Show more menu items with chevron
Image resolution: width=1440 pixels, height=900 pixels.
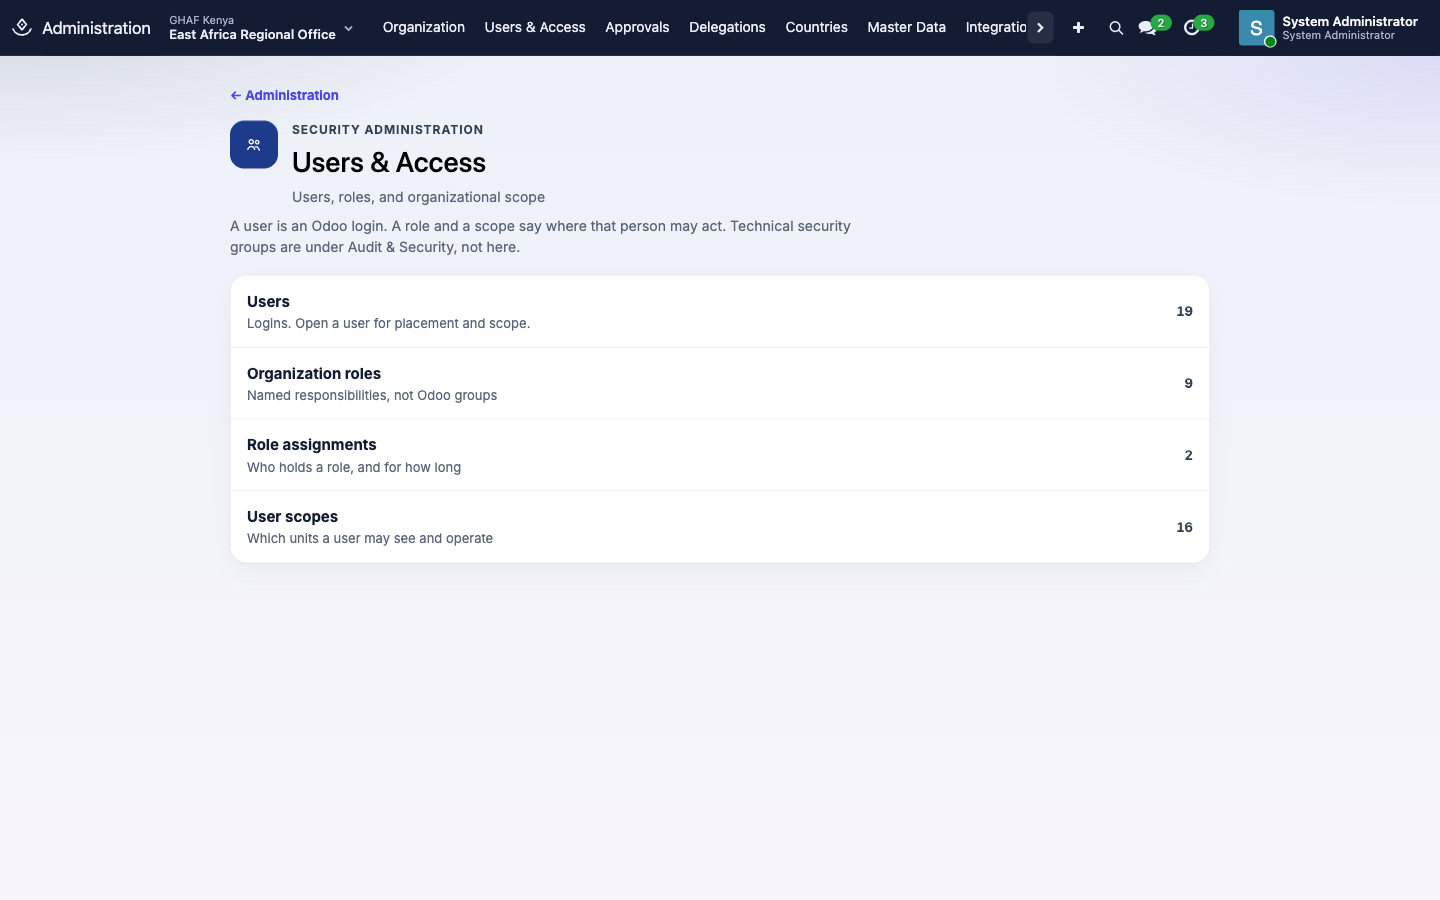tap(1040, 28)
